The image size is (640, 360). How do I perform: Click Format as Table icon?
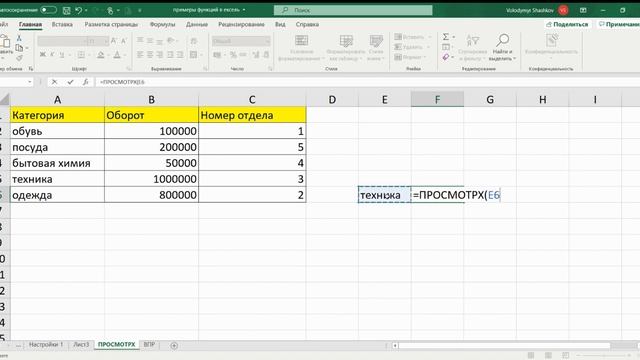click(346, 41)
